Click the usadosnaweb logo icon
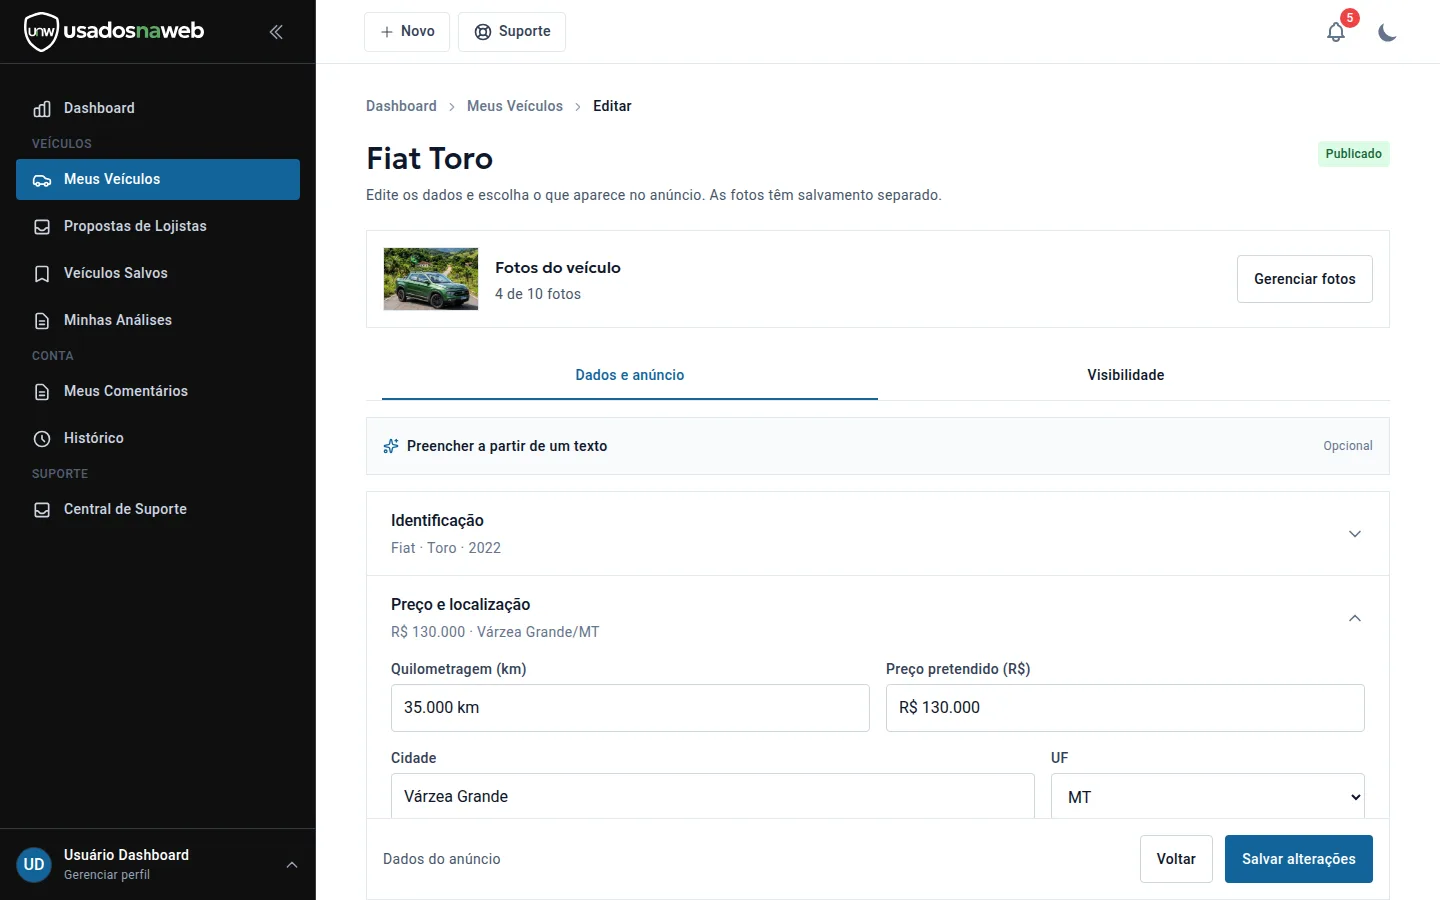The height and width of the screenshot is (900, 1440). pos(41,32)
